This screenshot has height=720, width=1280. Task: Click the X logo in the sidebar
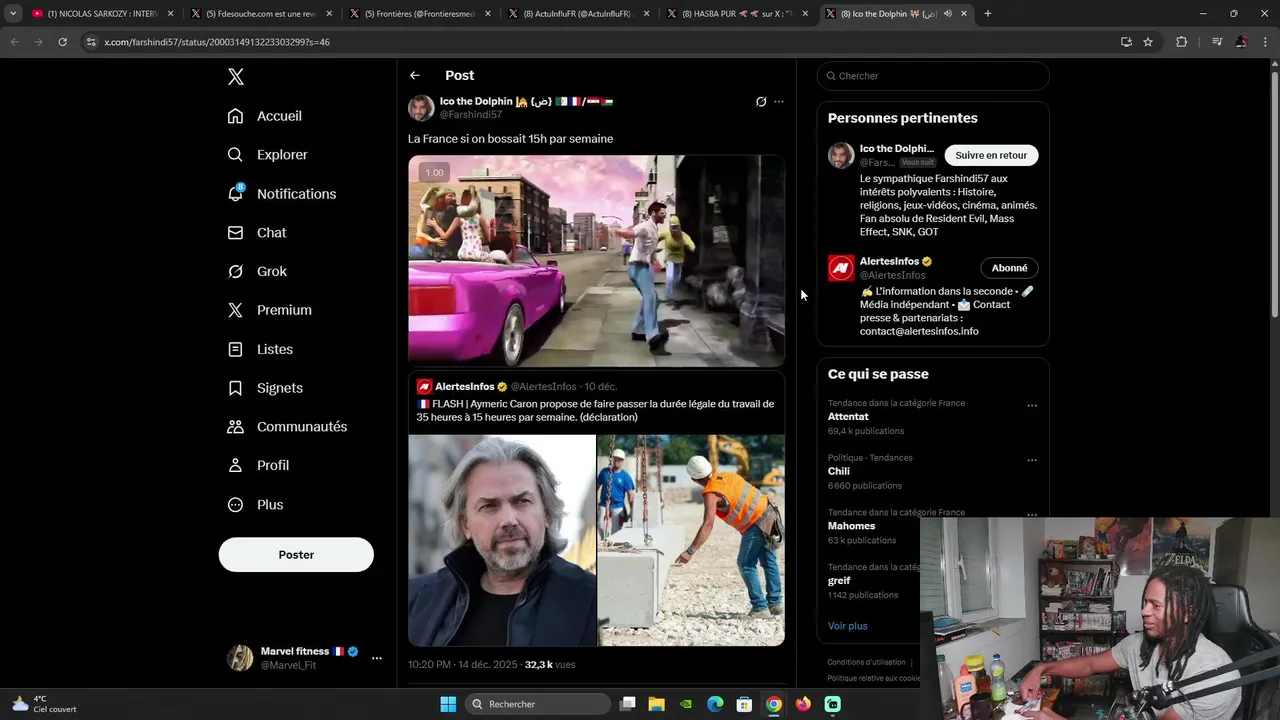point(235,77)
